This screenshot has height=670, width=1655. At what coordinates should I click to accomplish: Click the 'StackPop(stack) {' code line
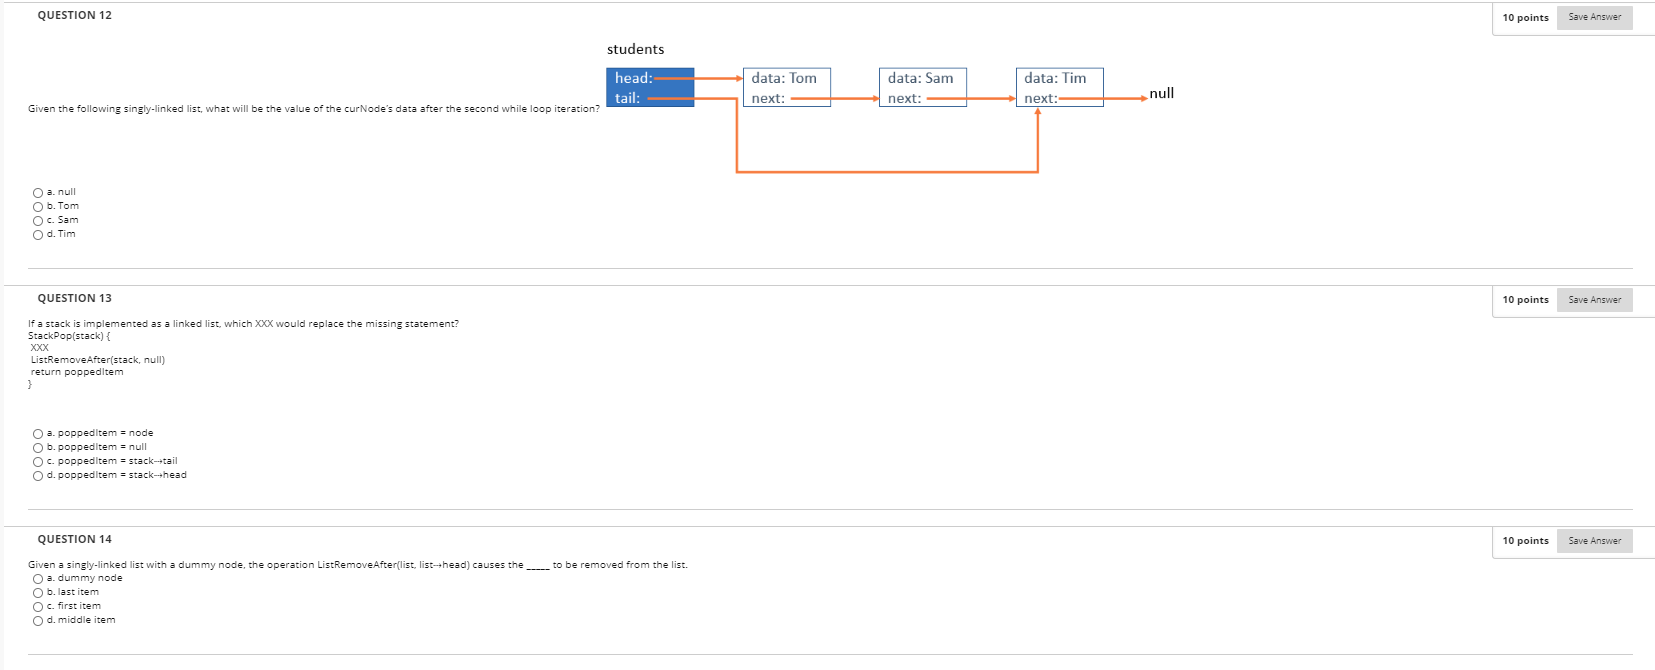pyautogui.click(x=69, y=336)
